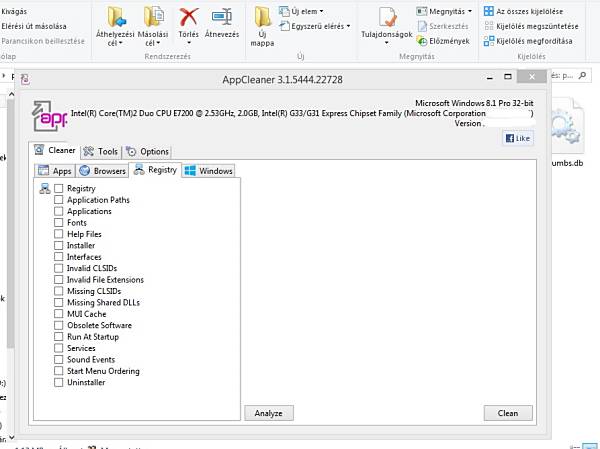Screen dimensions: 600x449
Task: Click the Registry tree root icon
Action: coord(45,188)
